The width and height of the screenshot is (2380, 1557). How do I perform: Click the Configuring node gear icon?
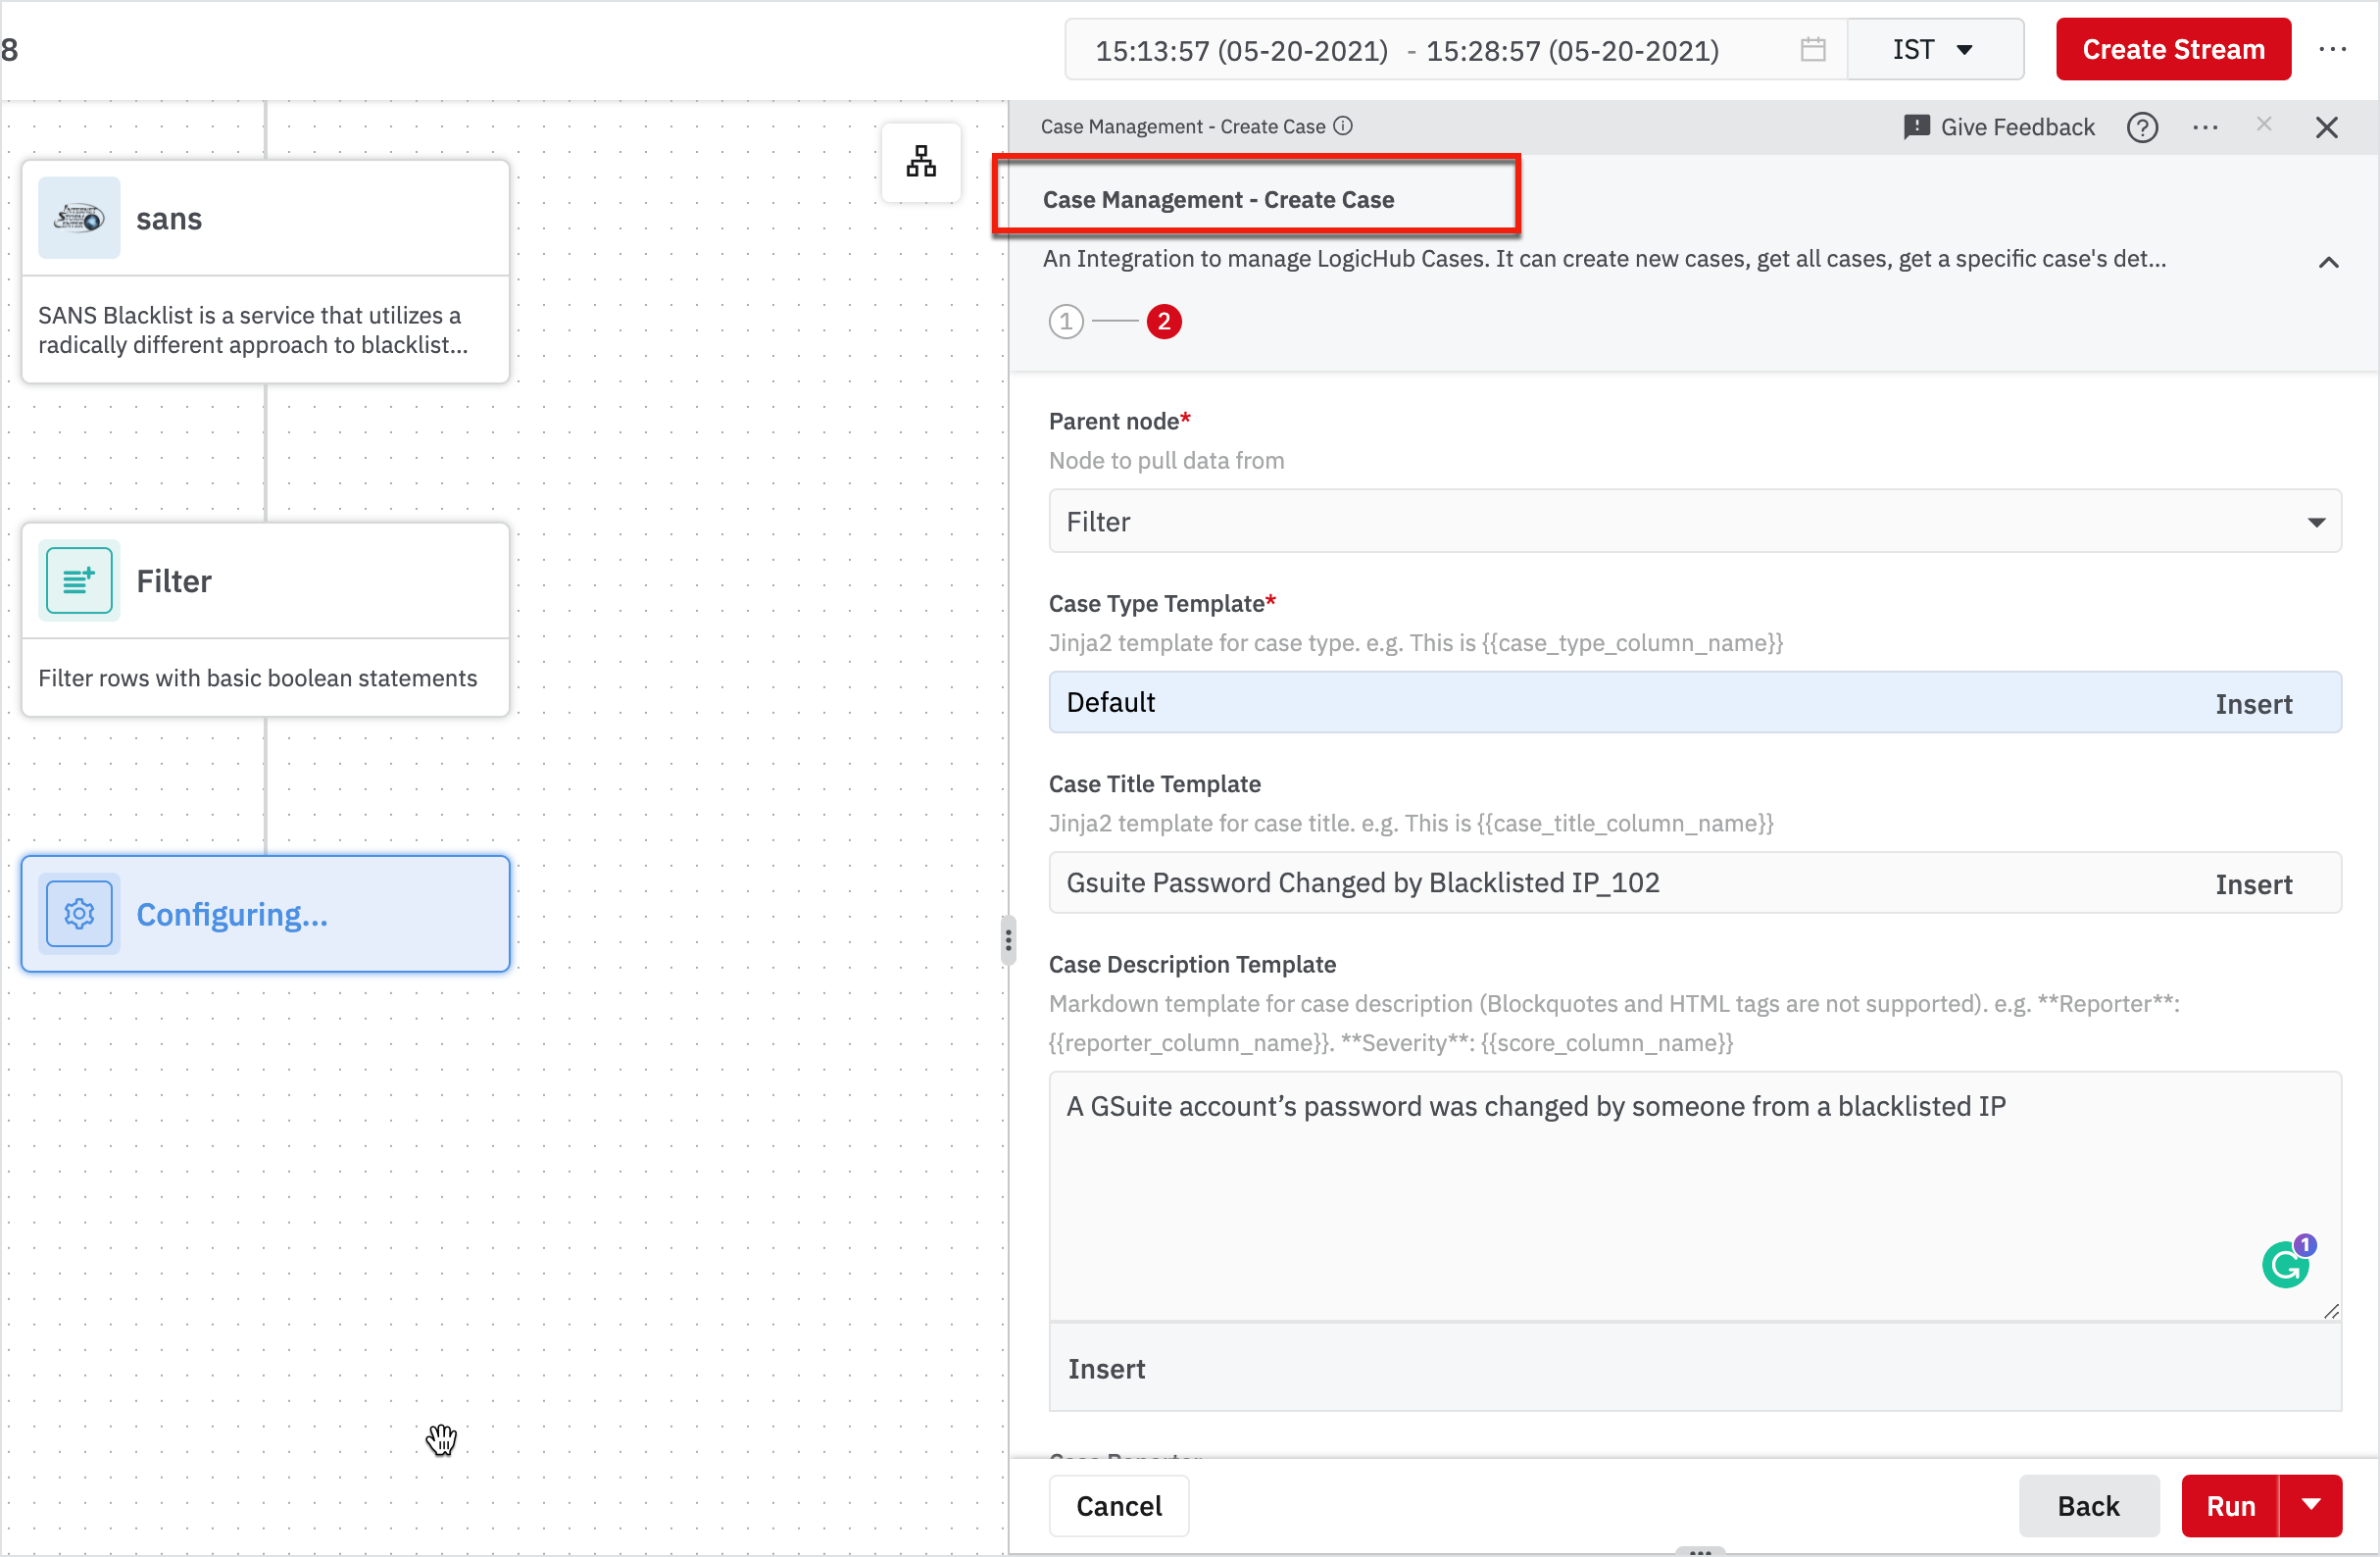pyautogui.click(x=79, y=913)
